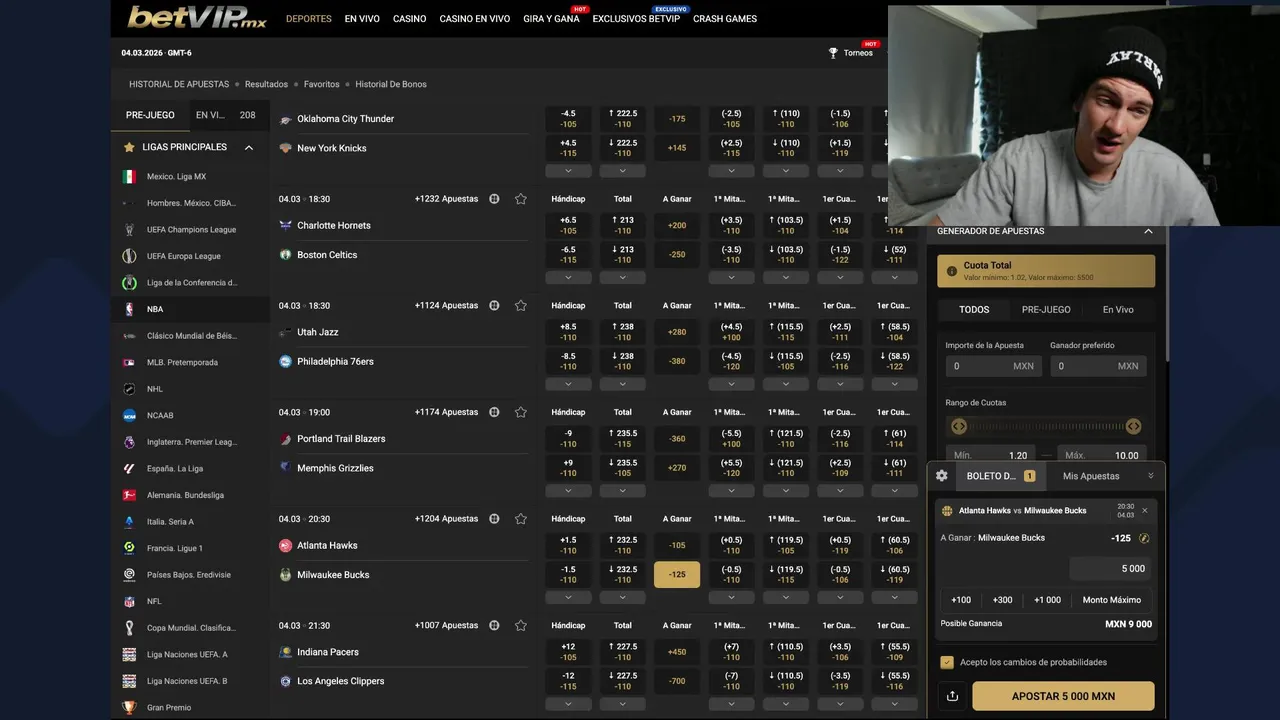
Task: Click the Monto Máximo button
Action: [1112, 600]
